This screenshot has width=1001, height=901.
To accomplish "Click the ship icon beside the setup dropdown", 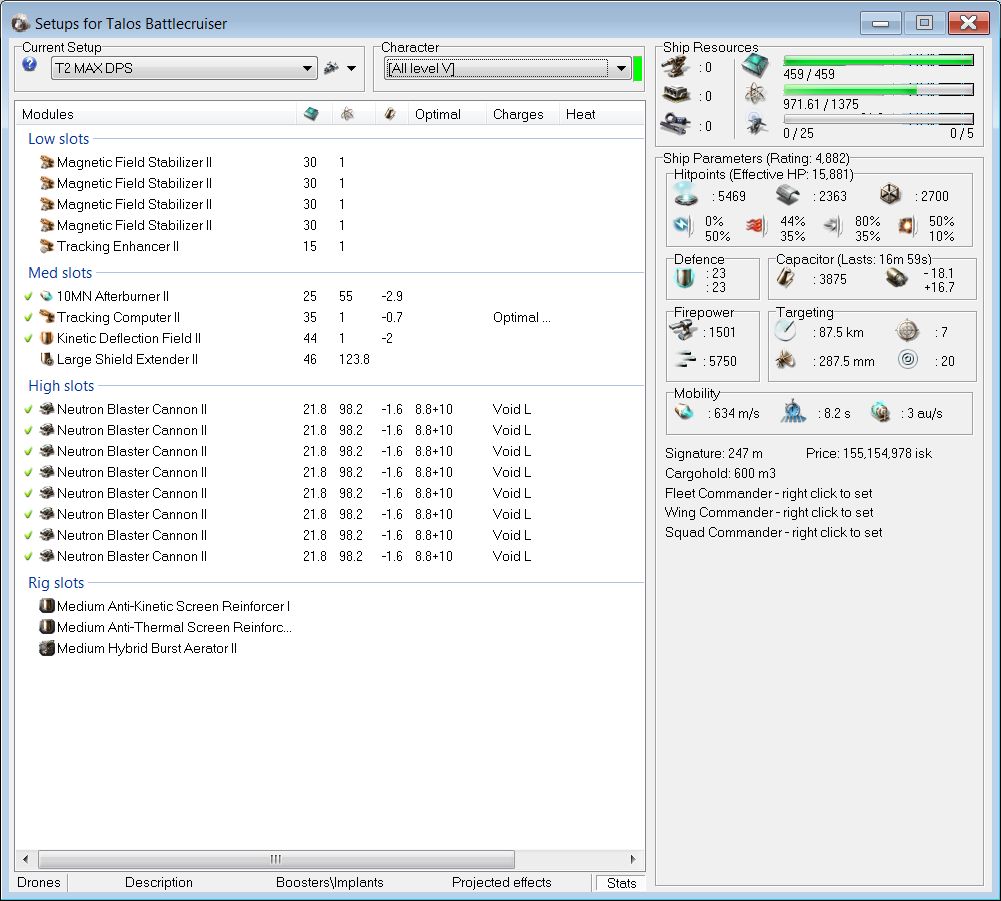I will (x=331, y=68).
